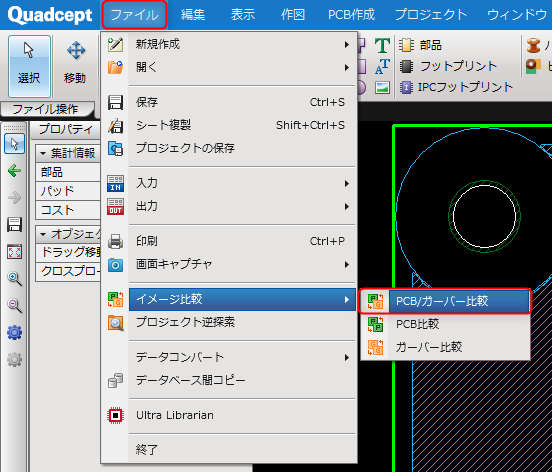Click the 出力 OUT icon

[115, 206]
